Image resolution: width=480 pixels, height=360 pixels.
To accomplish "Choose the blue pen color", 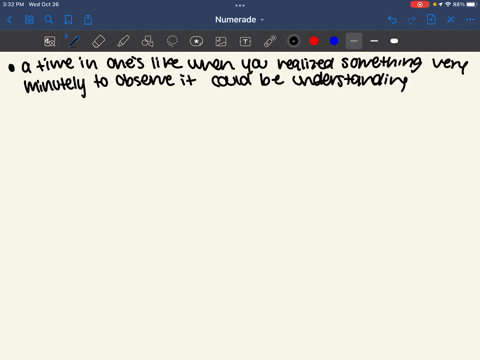I will coord(334,41).
